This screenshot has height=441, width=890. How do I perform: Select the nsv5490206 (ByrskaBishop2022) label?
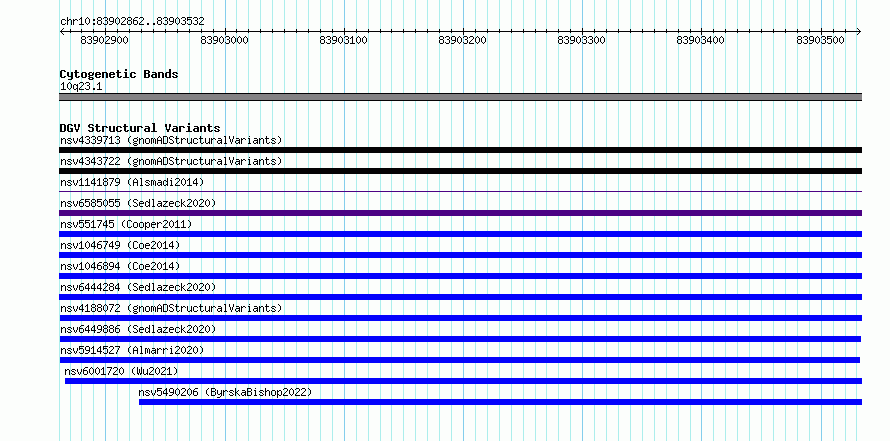(x=225, y=392)
